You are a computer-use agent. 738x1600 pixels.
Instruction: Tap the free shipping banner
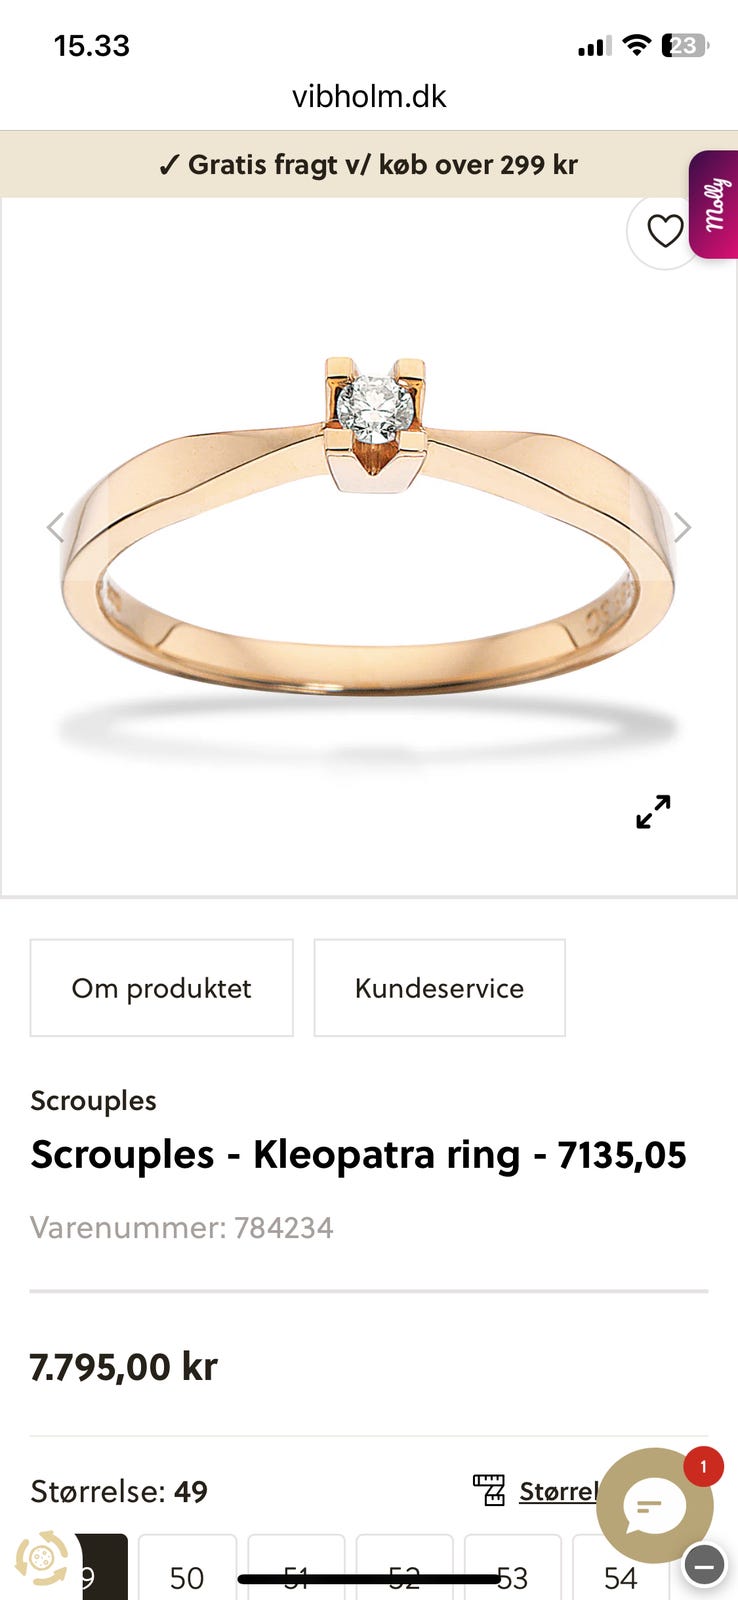pos(369,164)
